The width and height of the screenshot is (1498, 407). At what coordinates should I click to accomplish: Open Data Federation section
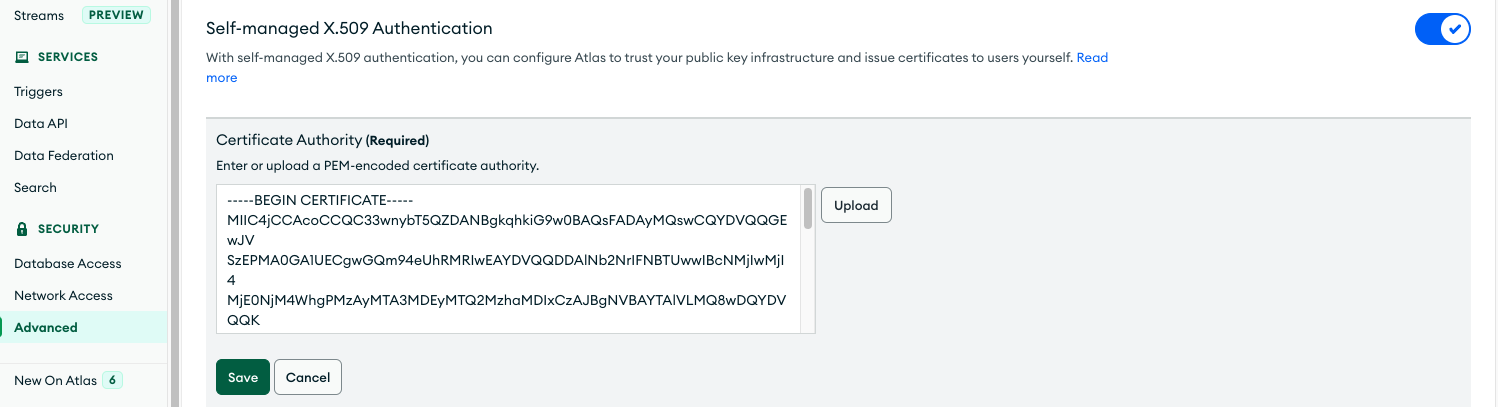point(64,155)
